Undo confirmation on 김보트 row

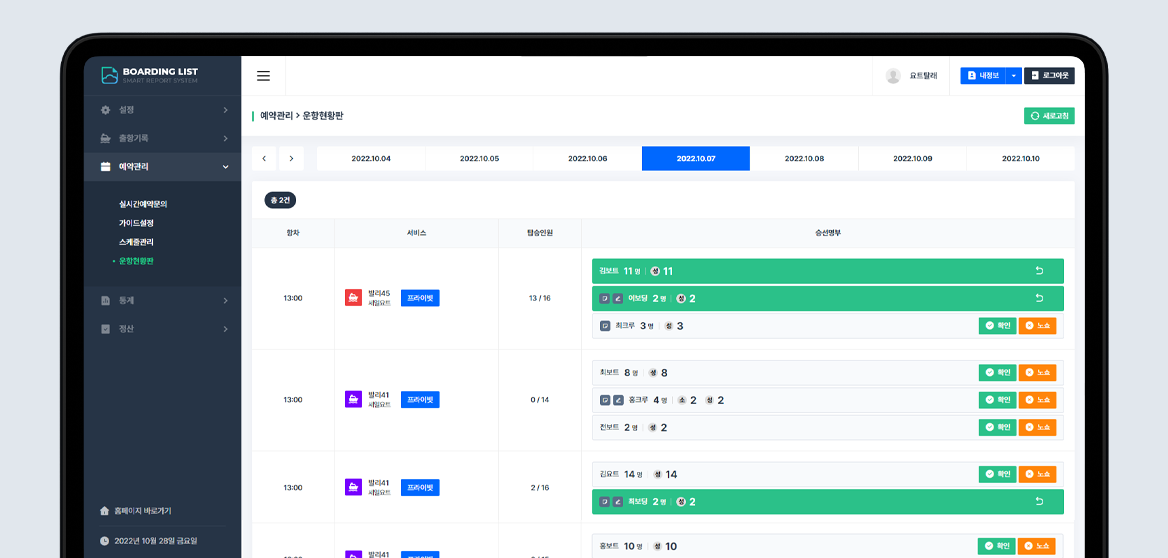(x=1038, y=271)
